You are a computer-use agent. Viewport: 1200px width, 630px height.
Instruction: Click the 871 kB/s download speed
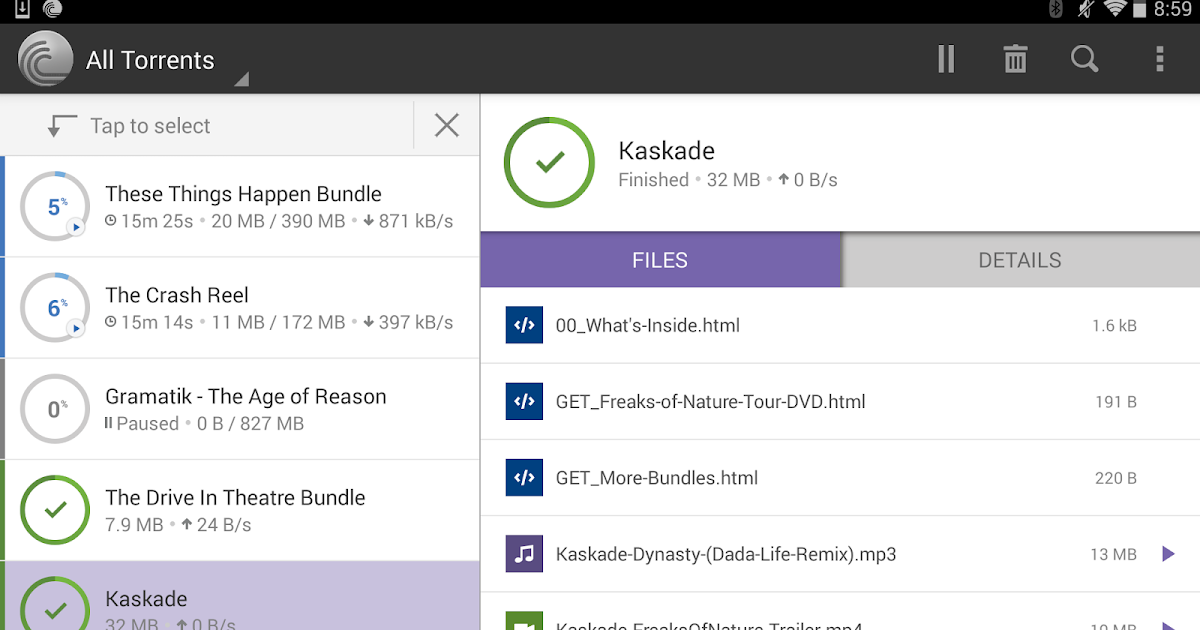click(408, 221)
